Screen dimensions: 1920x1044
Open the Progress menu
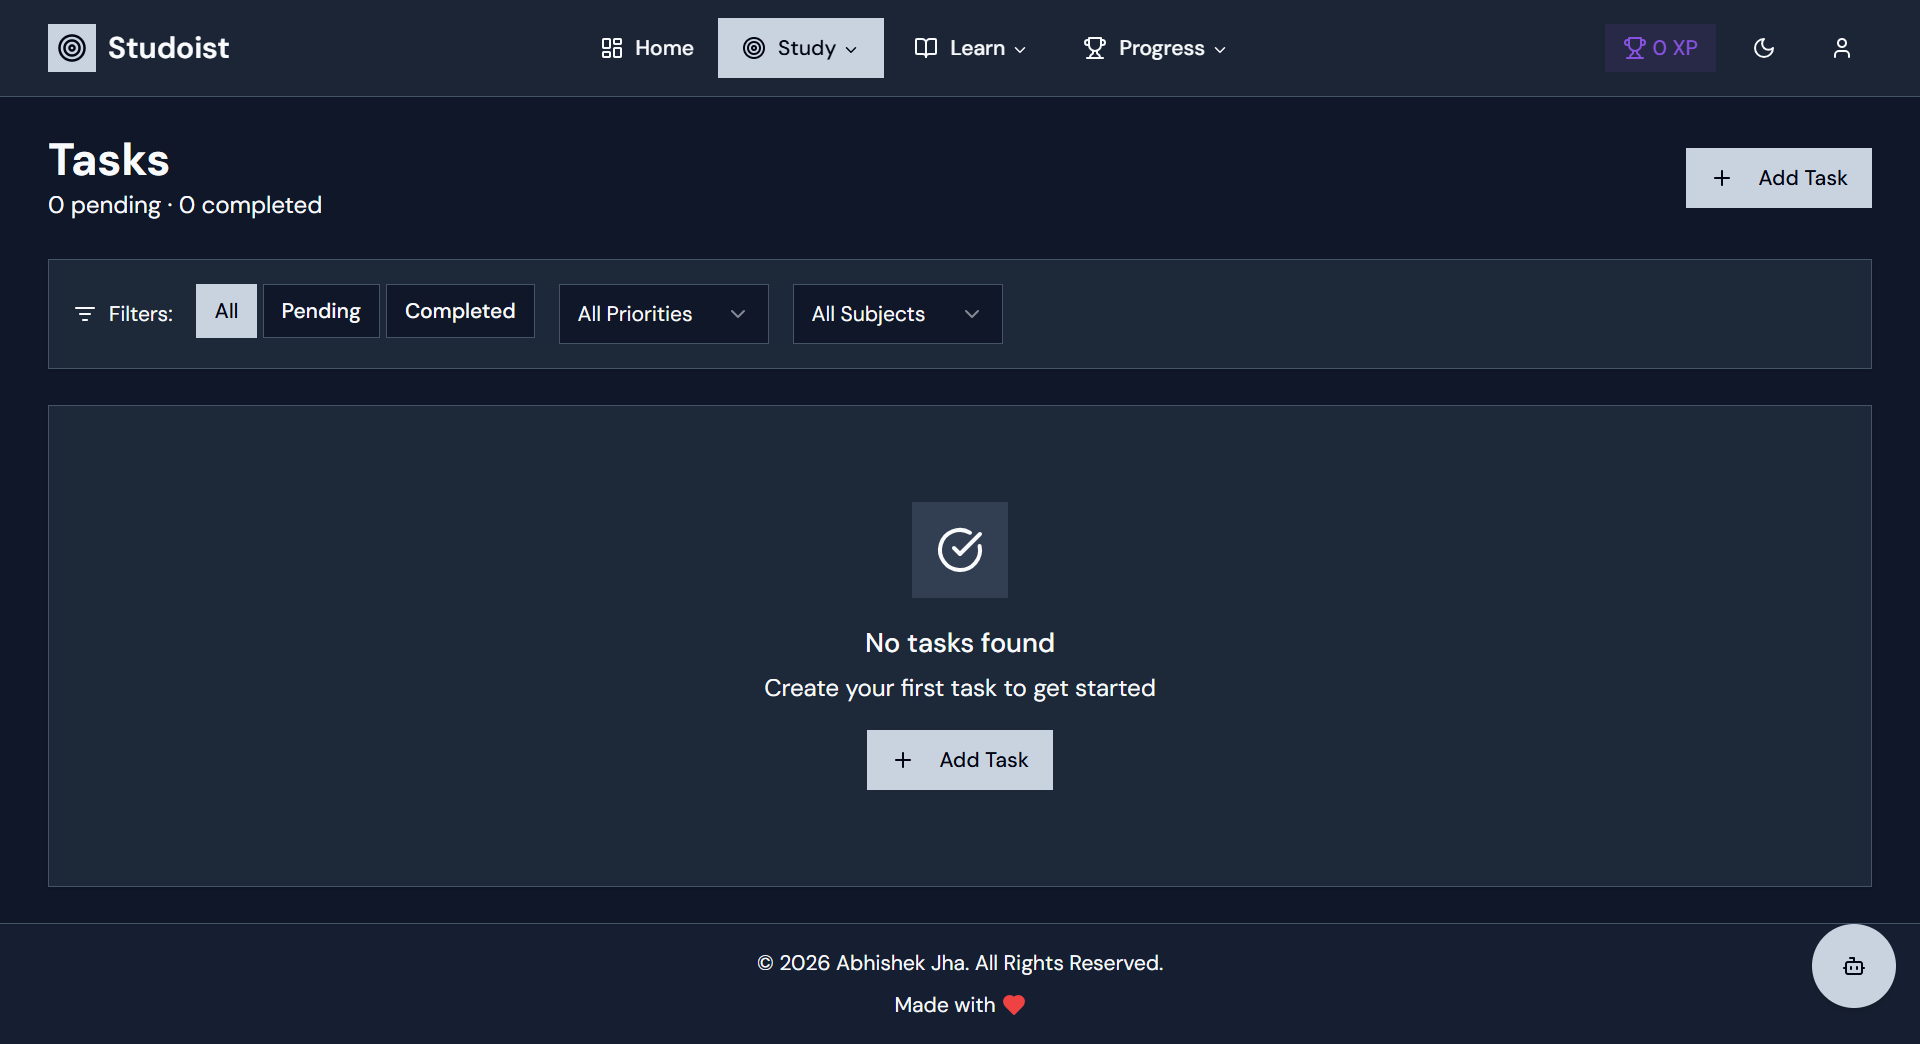tap(1153, 47)
